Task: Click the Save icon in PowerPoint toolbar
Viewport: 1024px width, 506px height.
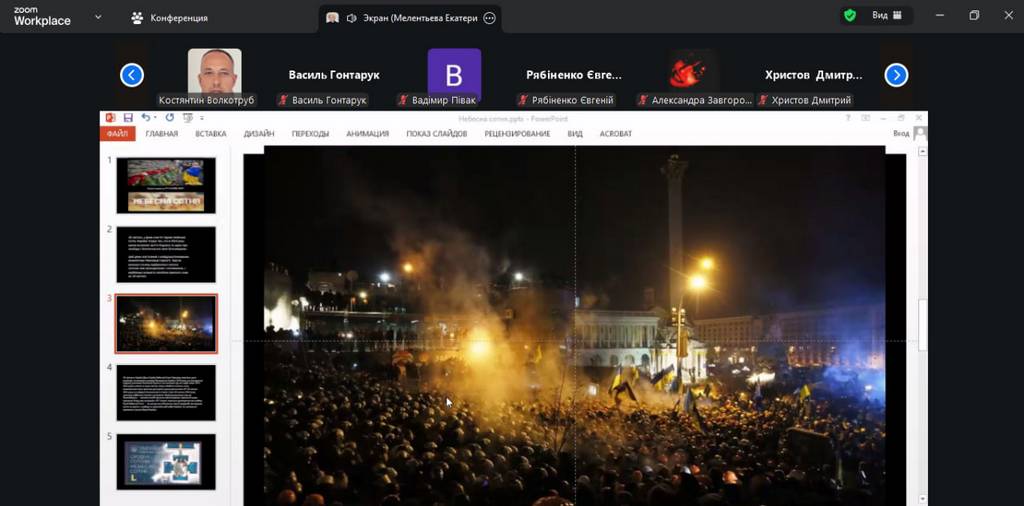Action: [x=128, y=118]
